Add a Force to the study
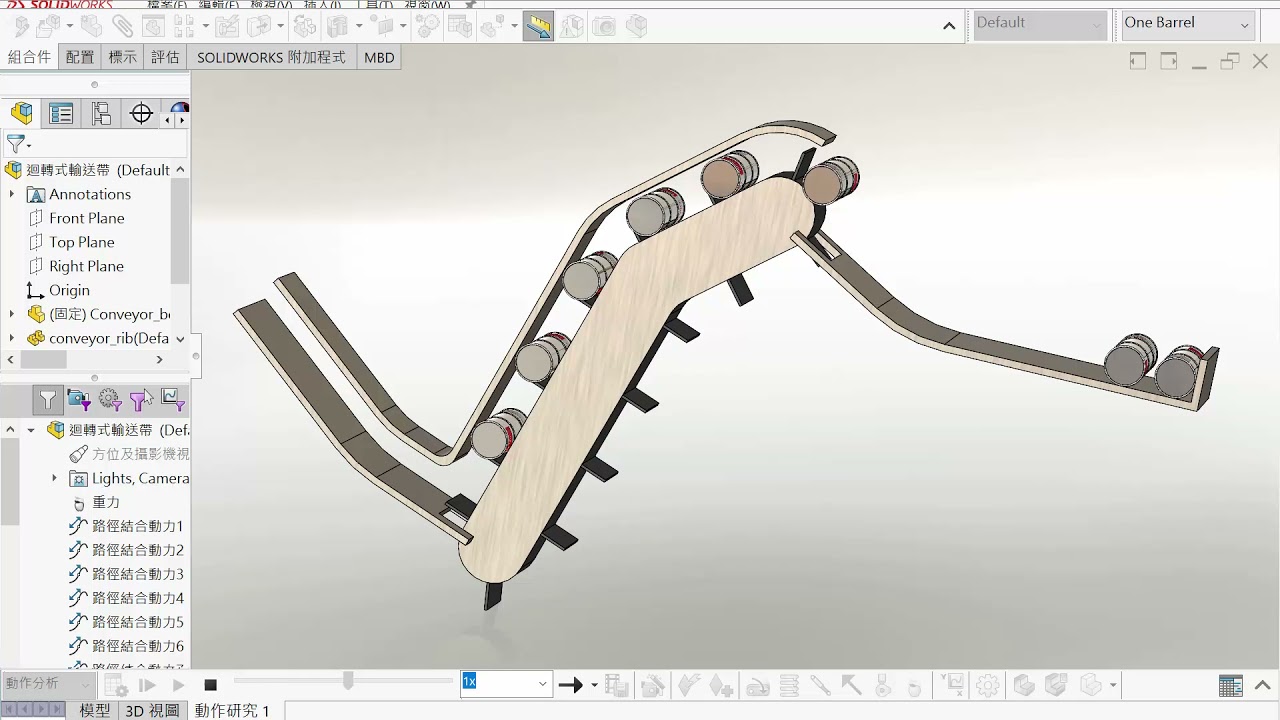 [x=851, y=685]
